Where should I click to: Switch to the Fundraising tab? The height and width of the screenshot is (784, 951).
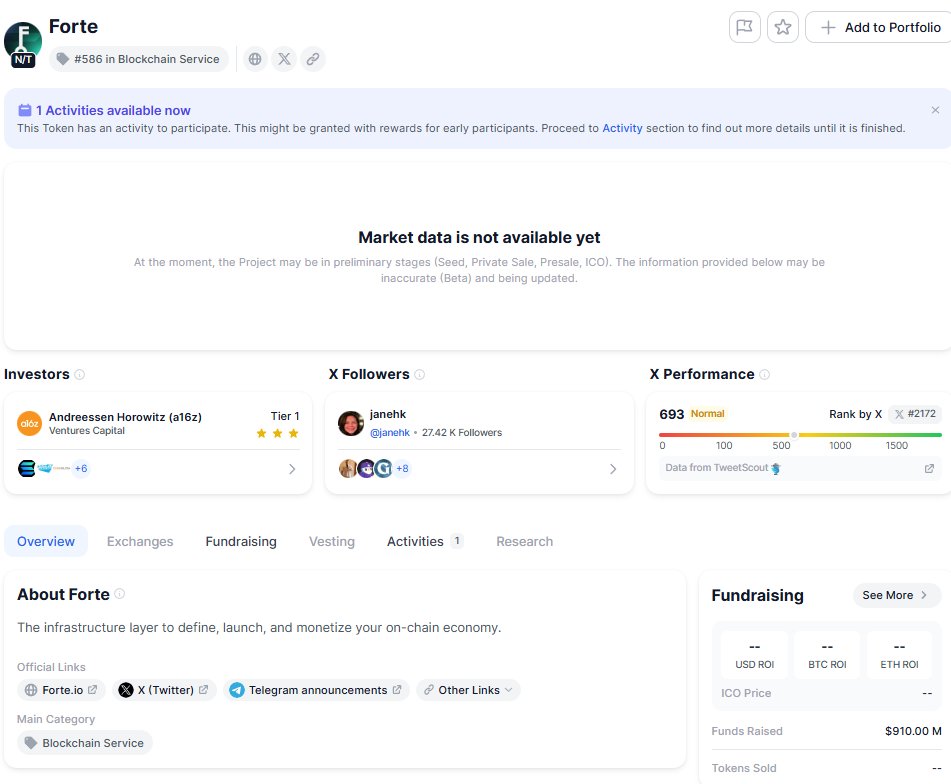click(241, 541)
